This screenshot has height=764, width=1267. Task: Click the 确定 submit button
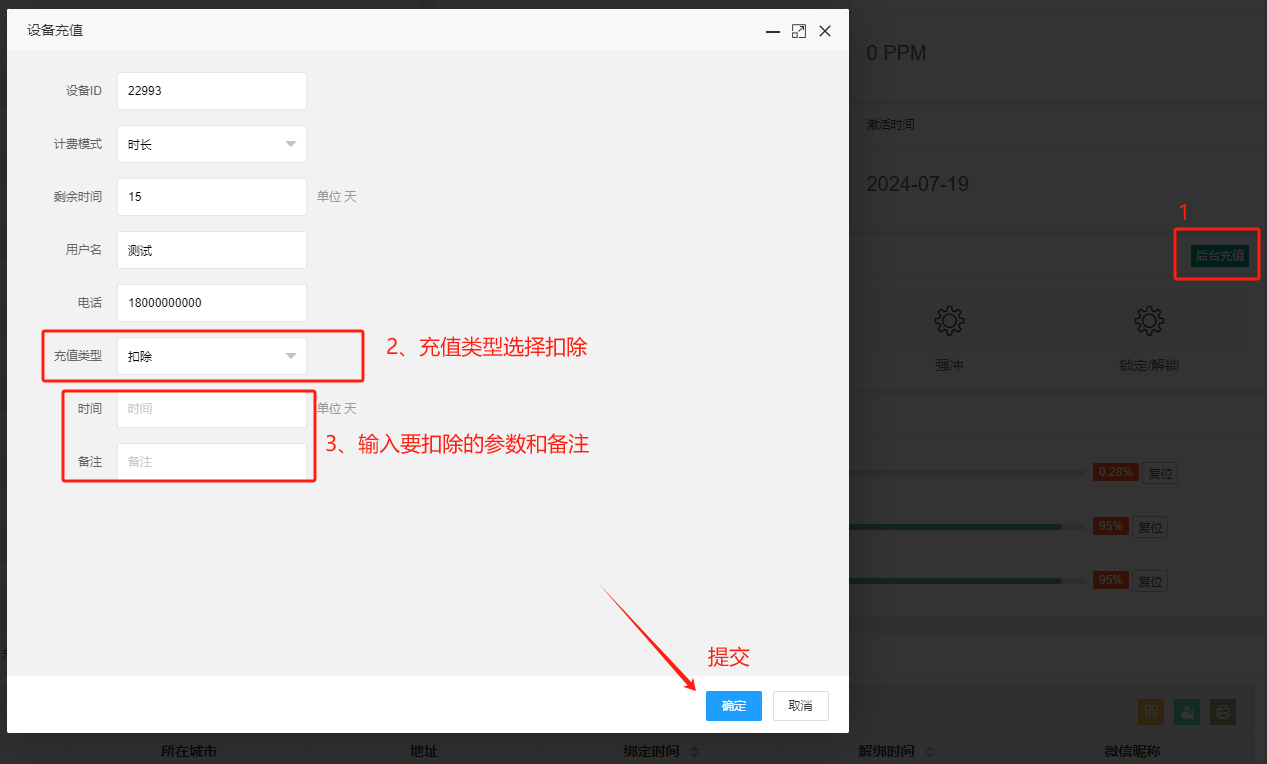[734, 706]
